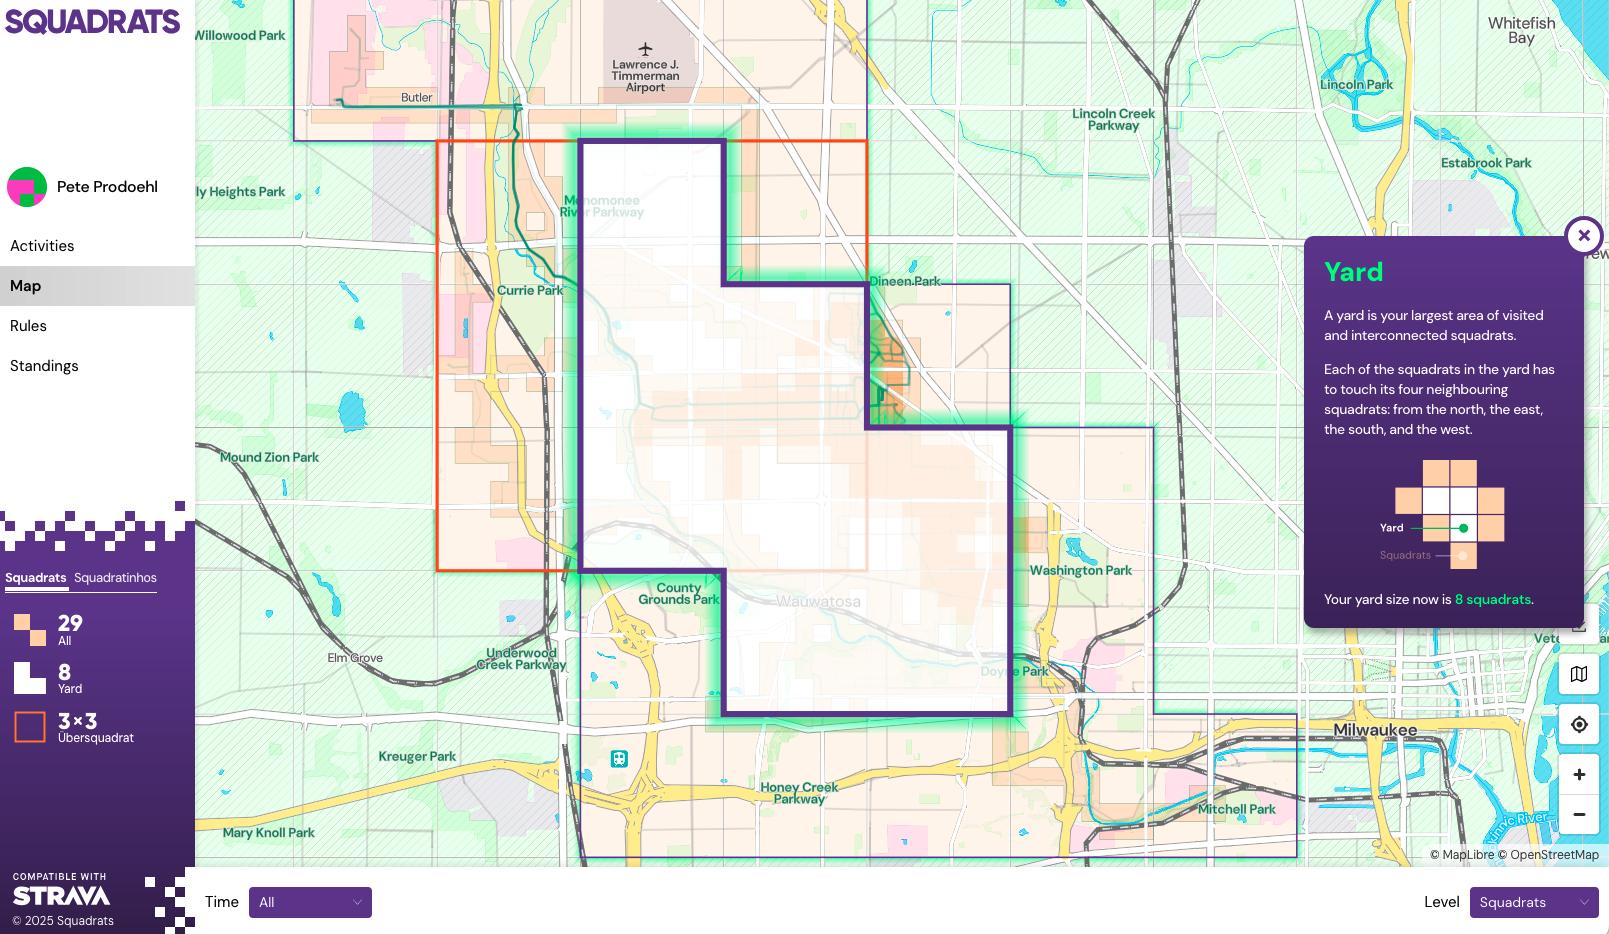
Task: Click the Wauwatosa map label
Action: [x=818, y=602]
